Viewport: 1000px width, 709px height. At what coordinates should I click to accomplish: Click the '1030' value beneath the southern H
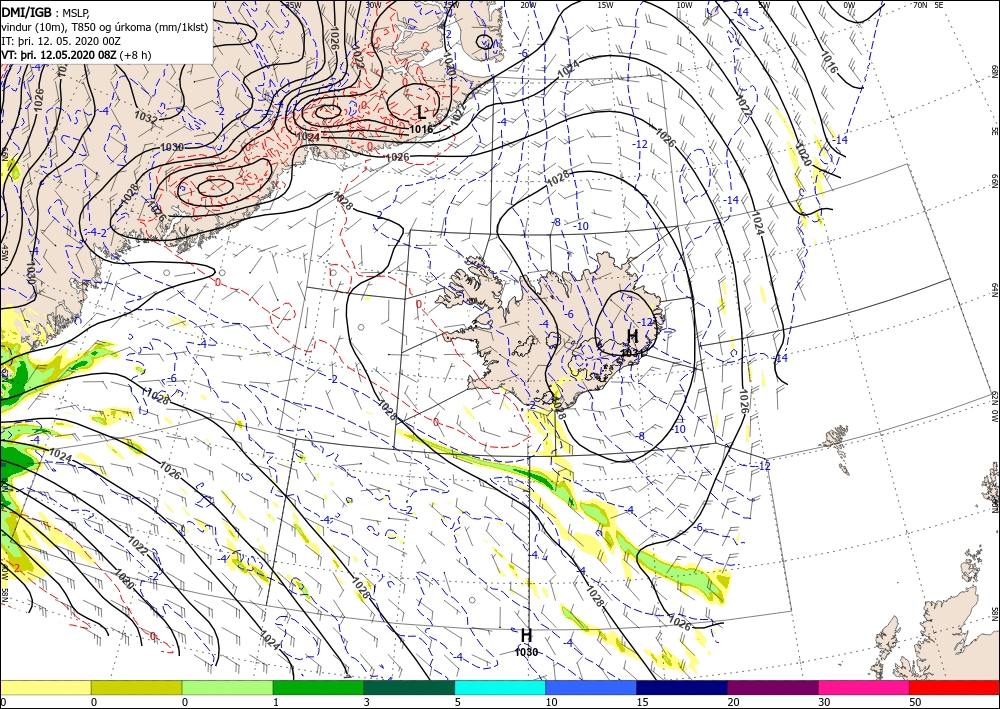point(526,652)
